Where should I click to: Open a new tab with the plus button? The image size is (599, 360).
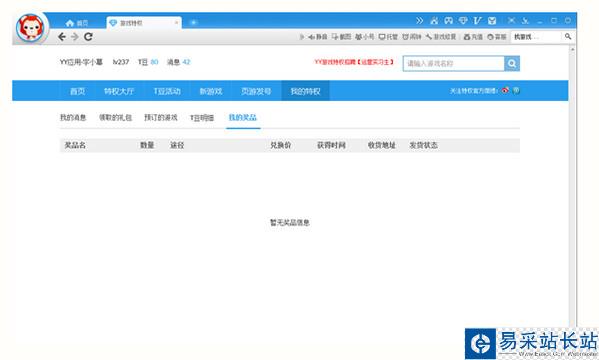(193, 23)
